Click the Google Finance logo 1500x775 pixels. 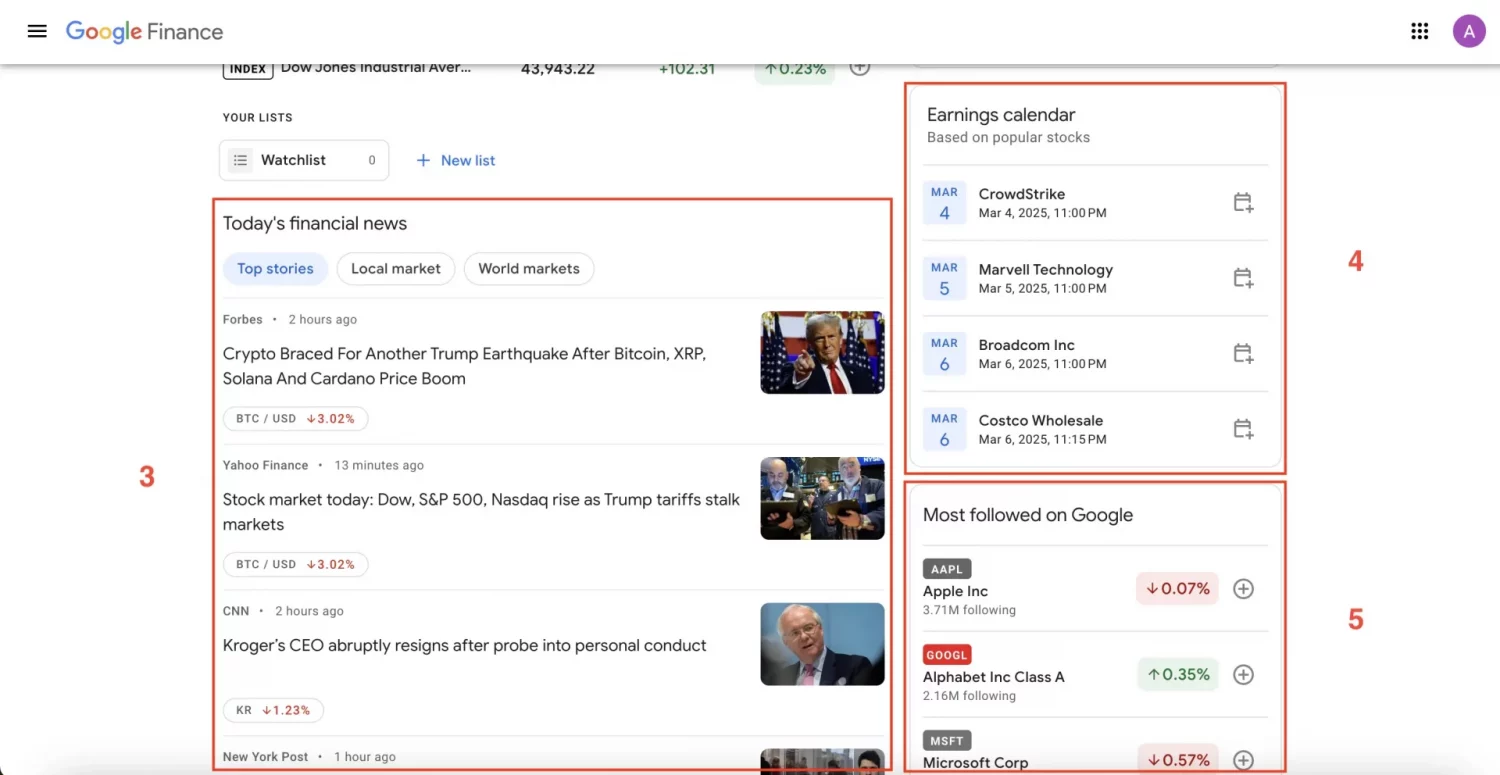point(145,32)
